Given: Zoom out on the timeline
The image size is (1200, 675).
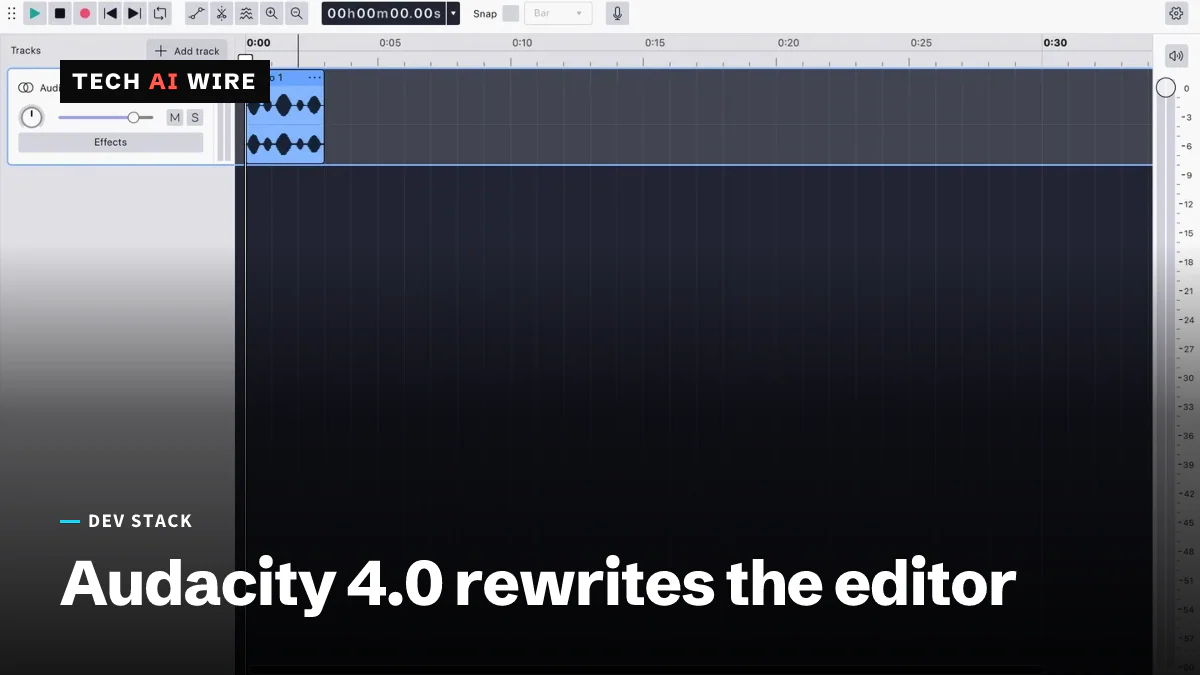Looking at the screenshot, I should pyautogui.click(x=297, y=13).
